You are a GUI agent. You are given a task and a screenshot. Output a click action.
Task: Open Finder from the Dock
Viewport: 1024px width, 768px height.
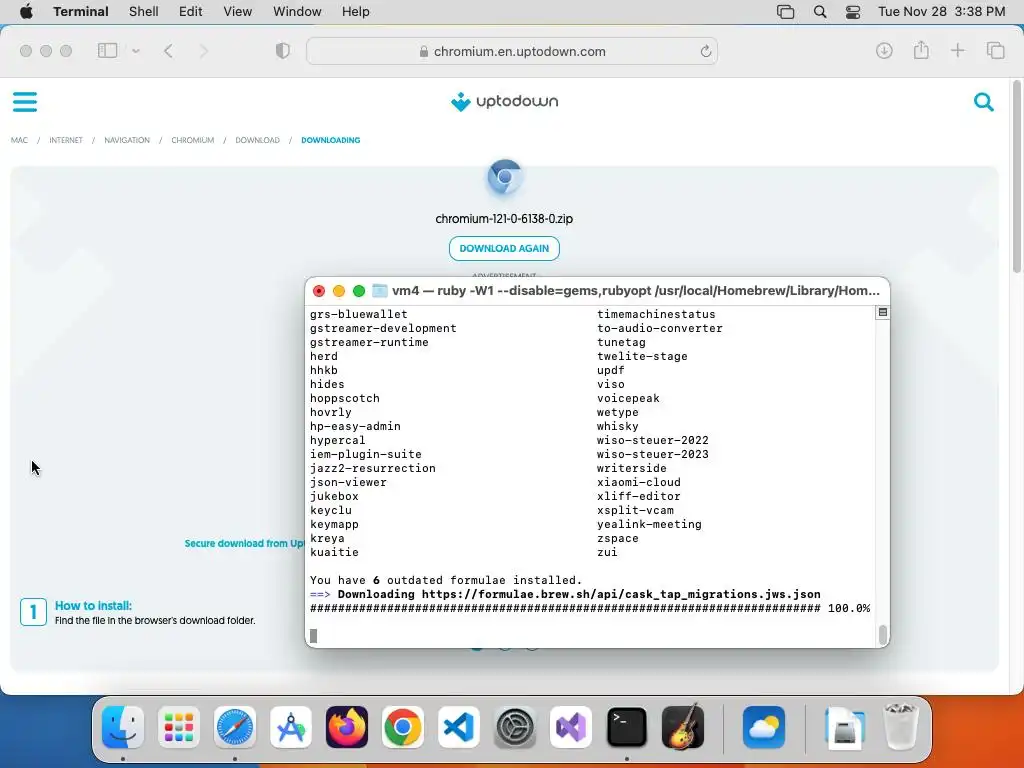click(123, 727)
